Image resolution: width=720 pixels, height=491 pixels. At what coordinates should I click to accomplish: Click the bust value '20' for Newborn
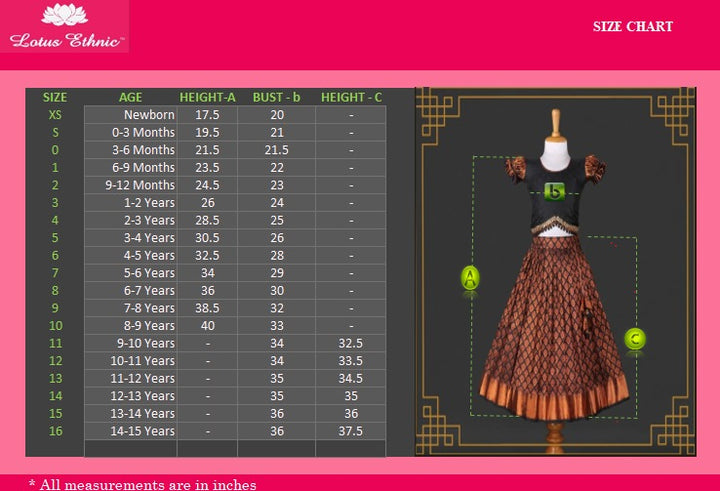[277, 115]
